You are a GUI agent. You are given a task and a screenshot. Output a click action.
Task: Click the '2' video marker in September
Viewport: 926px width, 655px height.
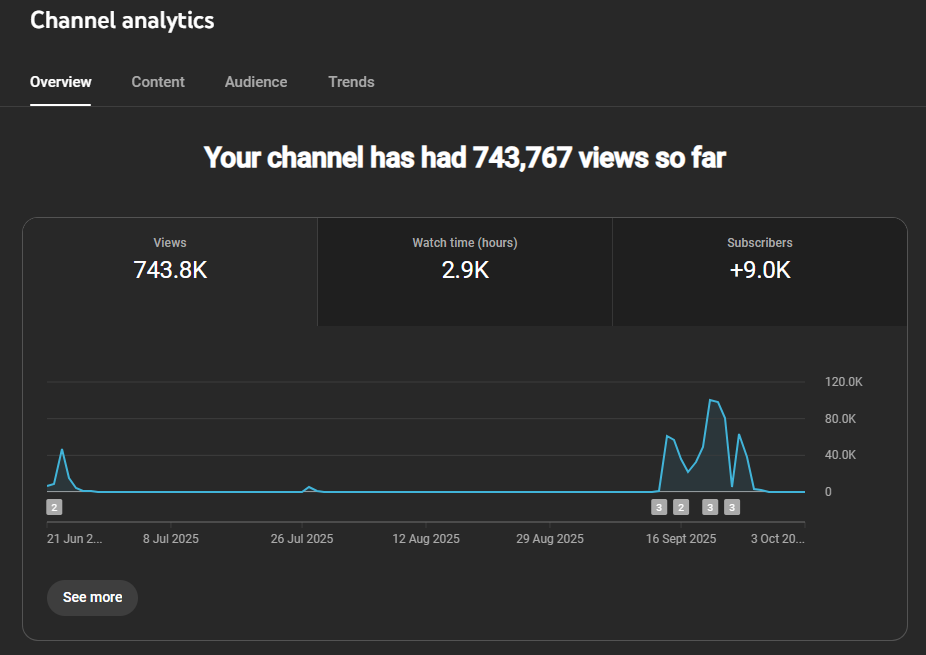(x=681, y=507)
